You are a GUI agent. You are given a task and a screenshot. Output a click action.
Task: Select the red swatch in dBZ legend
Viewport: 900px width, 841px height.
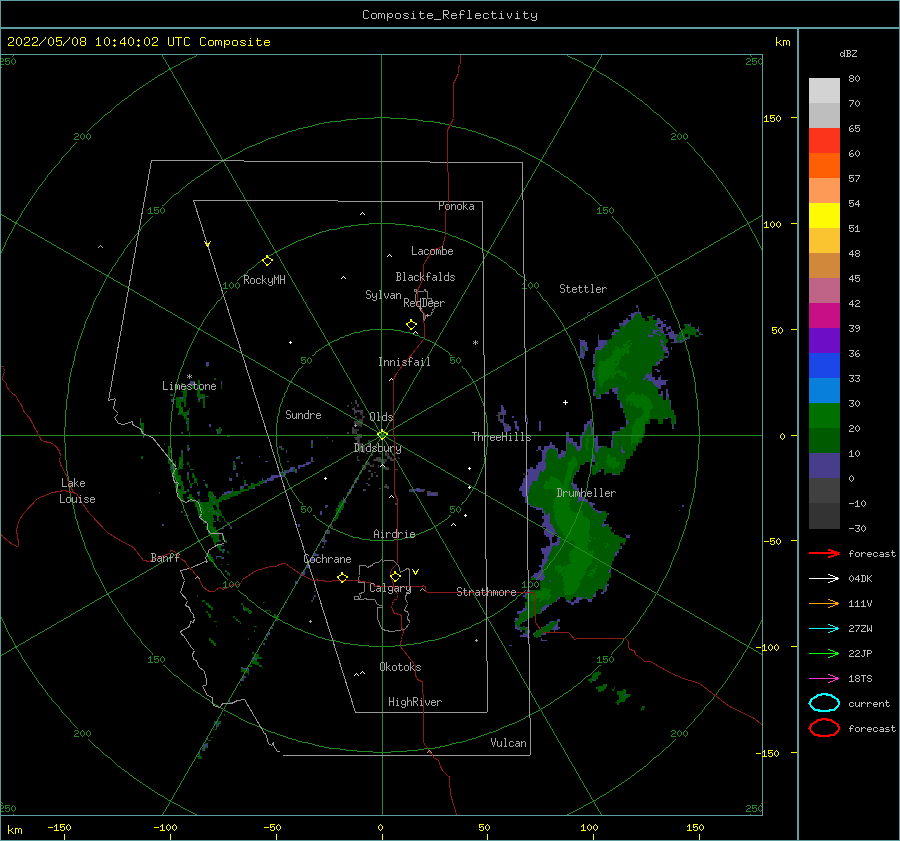(x=824, y=141)
